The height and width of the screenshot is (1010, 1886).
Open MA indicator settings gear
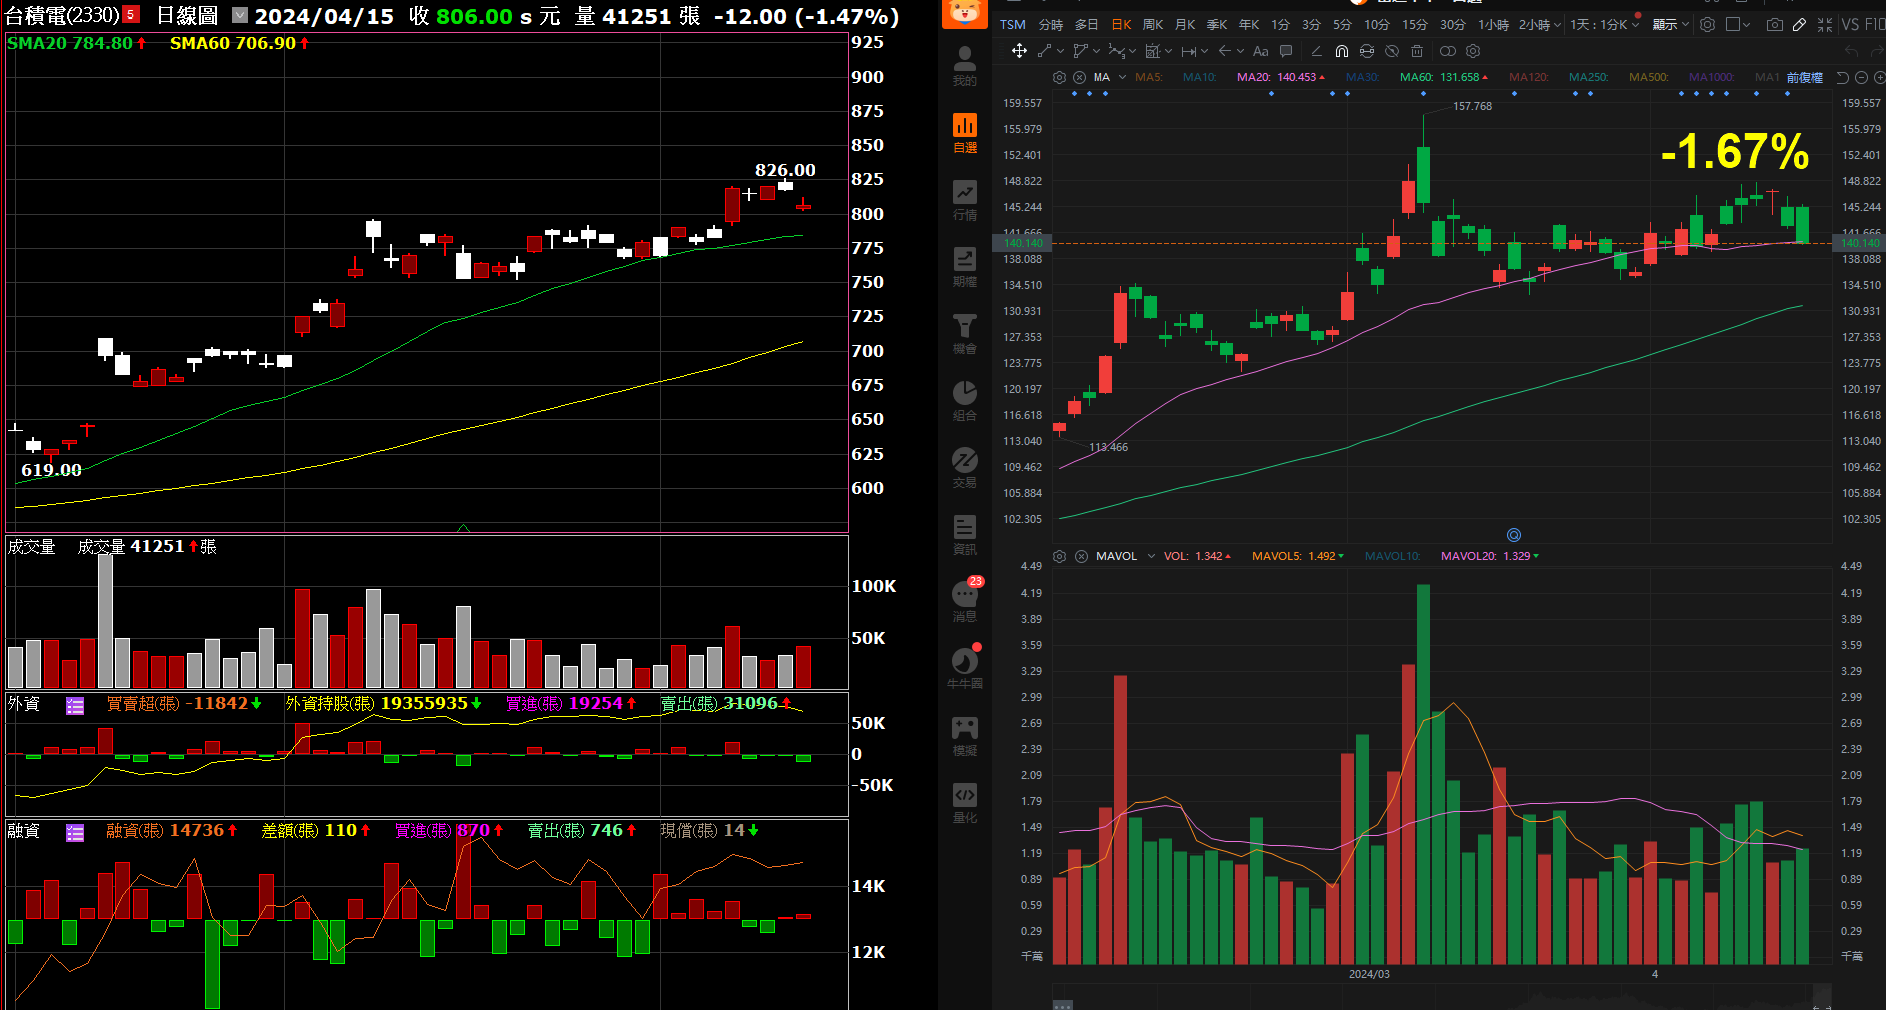pyautogui.click(x=1059, y=77)
